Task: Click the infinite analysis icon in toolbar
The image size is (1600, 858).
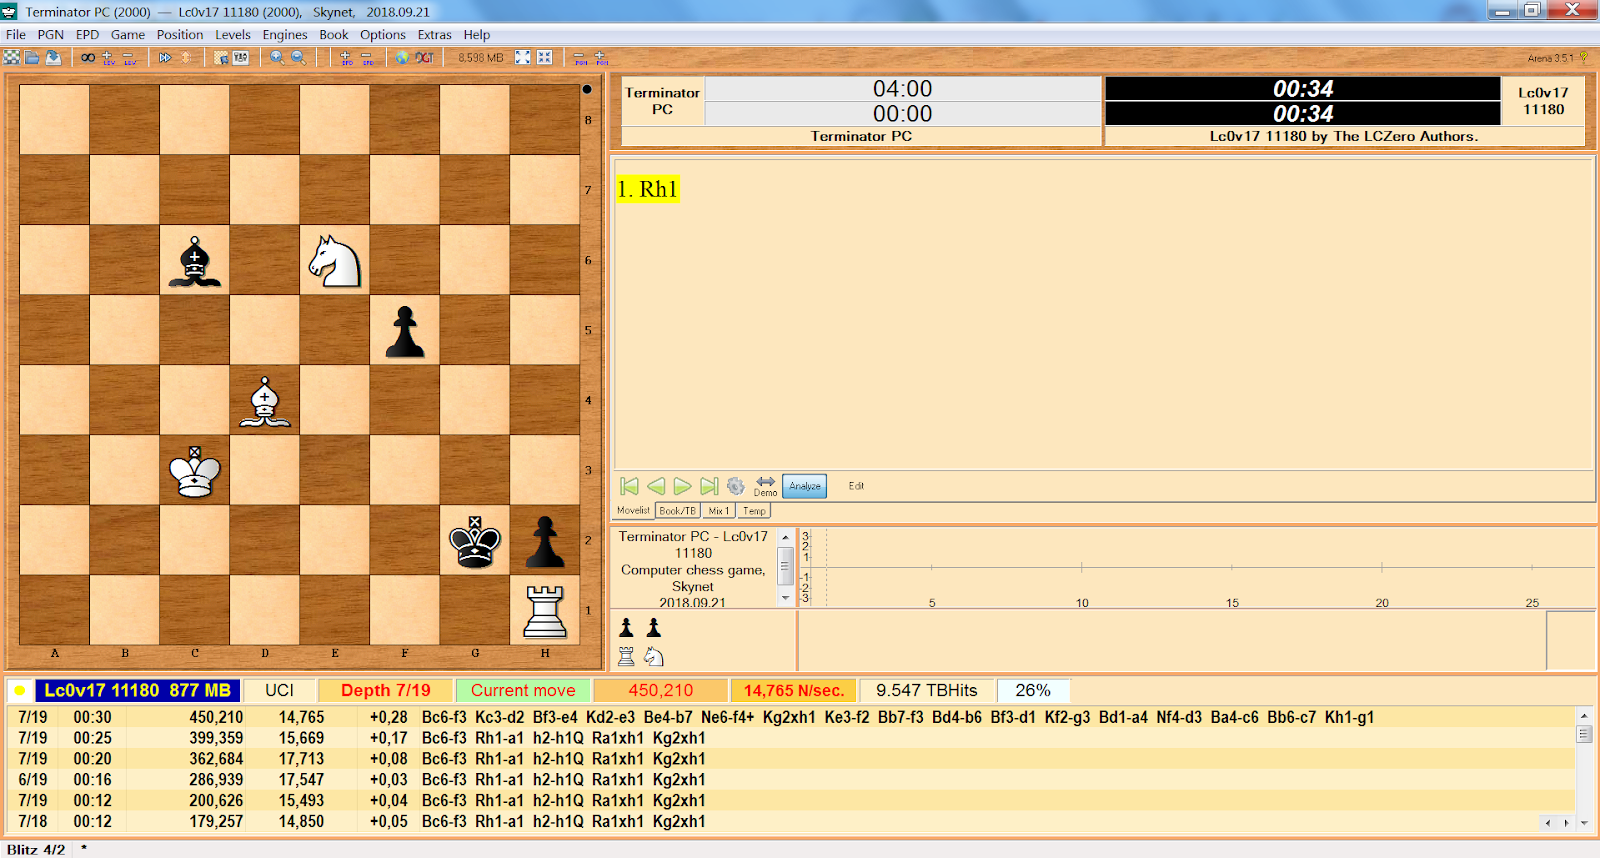Action: click(x=88, y=58)
